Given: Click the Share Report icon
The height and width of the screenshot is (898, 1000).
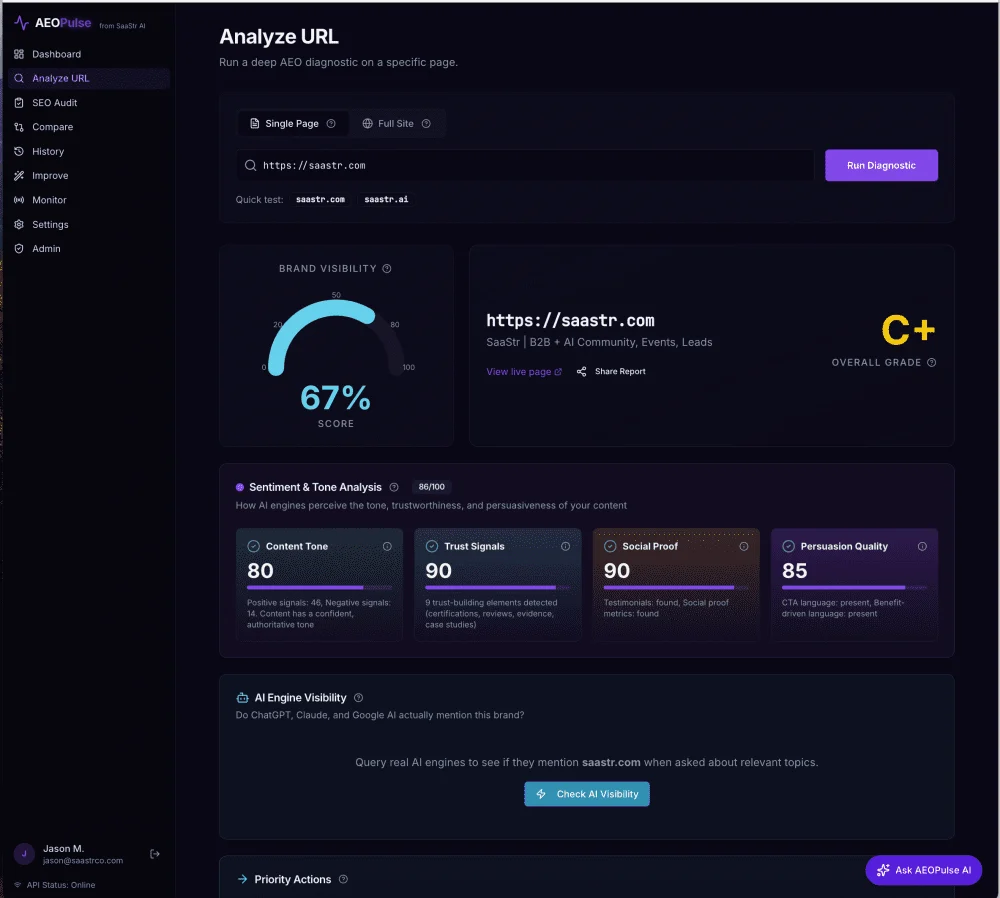Looking at the screenshot, I should pos(581,372).
